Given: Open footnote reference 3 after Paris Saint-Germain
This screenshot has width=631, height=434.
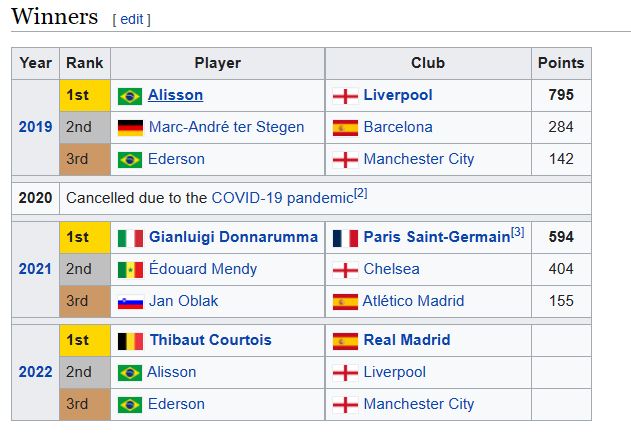Looking at the screenshot, I should [x=517, y=233].
